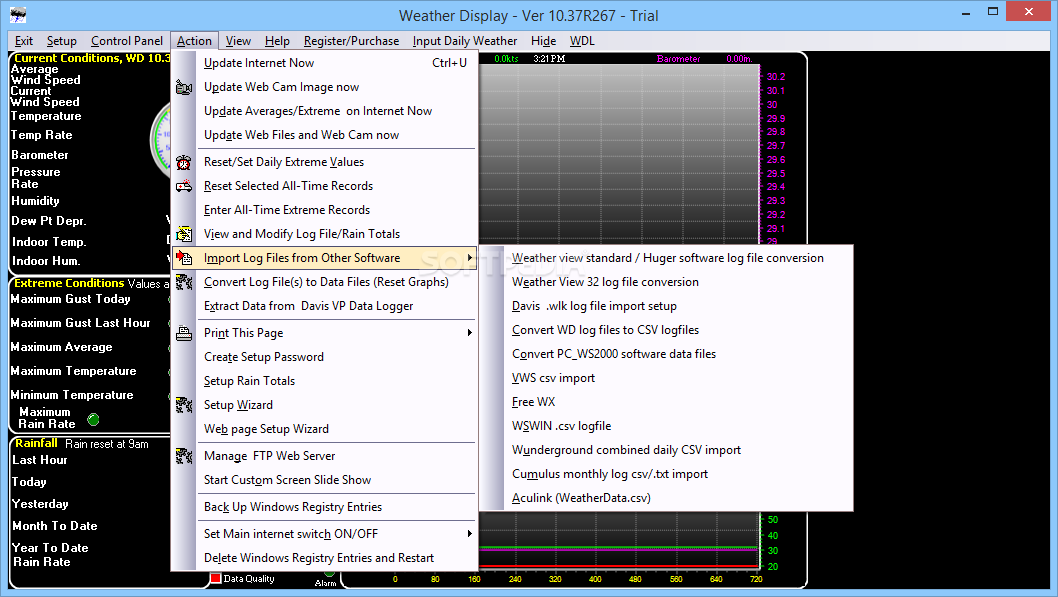Open the Control Panel menu
The height and width of the screenshot is (597, 1058).
tap(127, 41)
